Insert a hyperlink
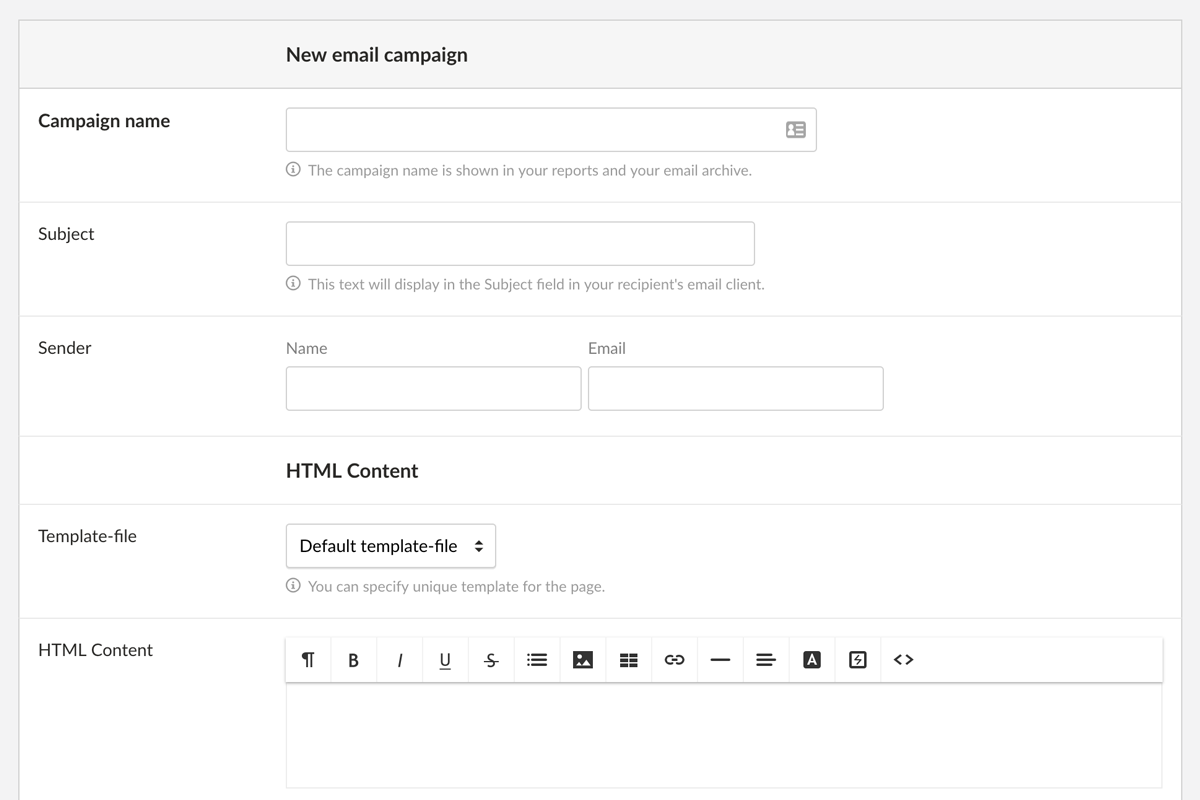Screen dimensions: 1200x800 tap(675, 660)
